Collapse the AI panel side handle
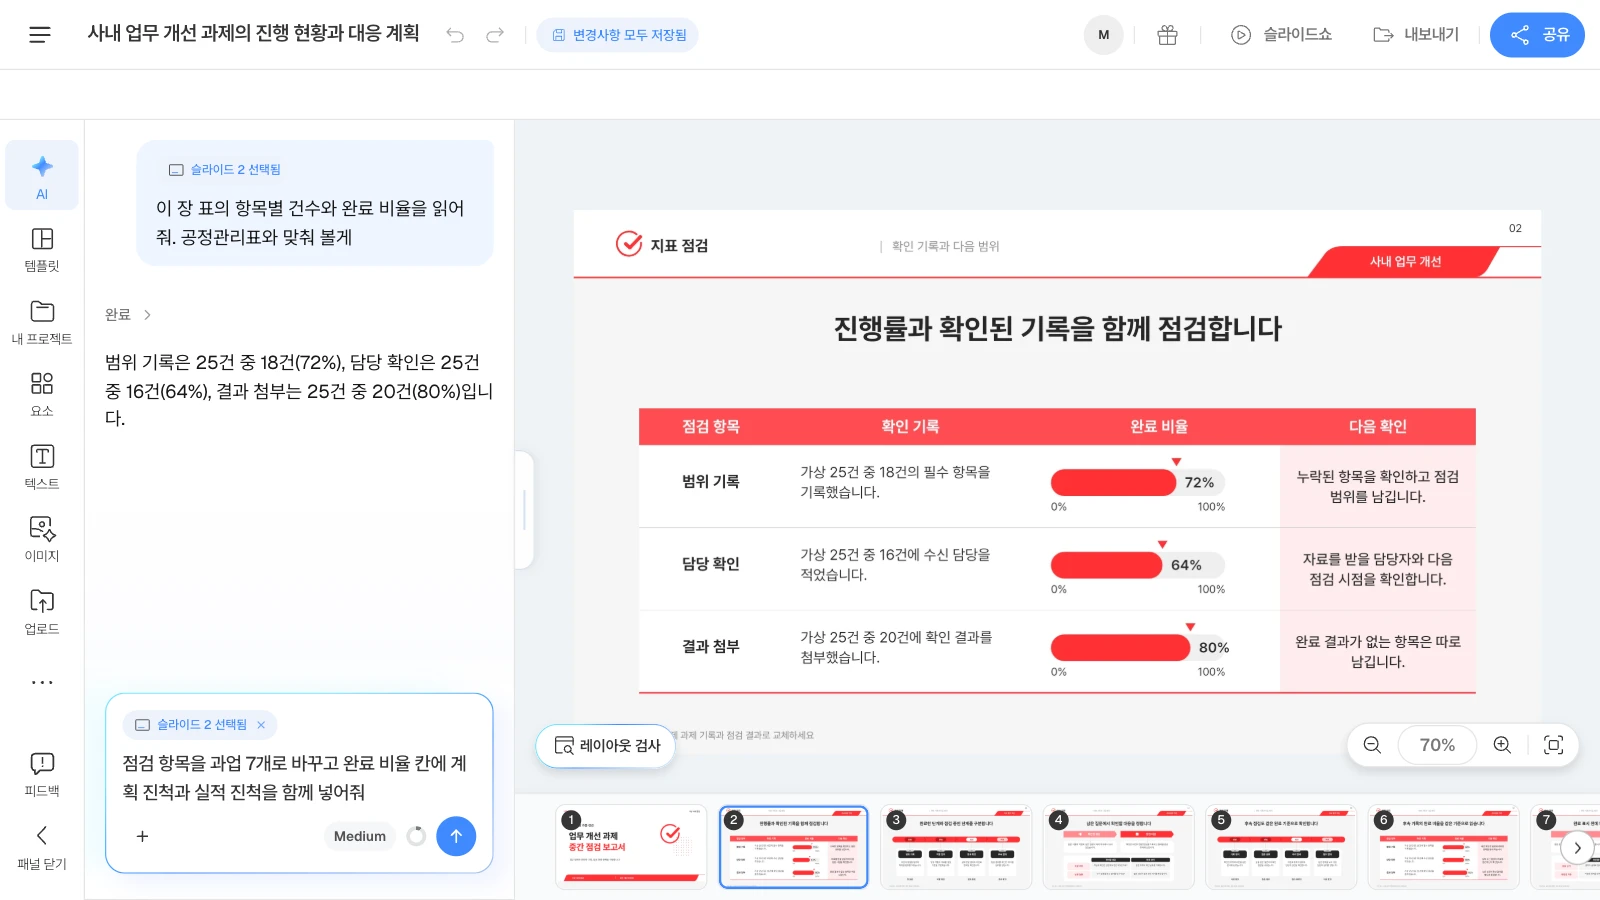The height and width of the screenshot is (900, 1600). click(524, 510)
